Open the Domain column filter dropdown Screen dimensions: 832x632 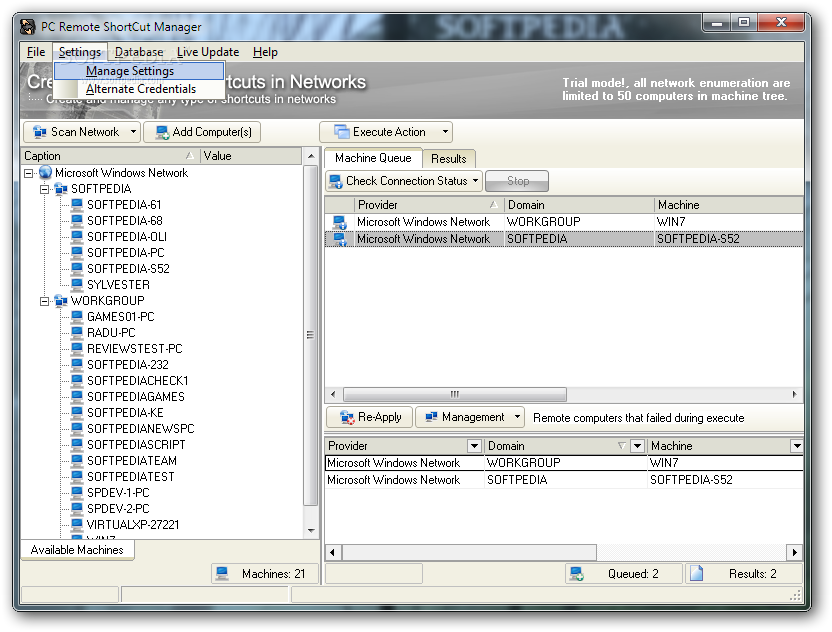pyautogui.click(x=638, y=446)
